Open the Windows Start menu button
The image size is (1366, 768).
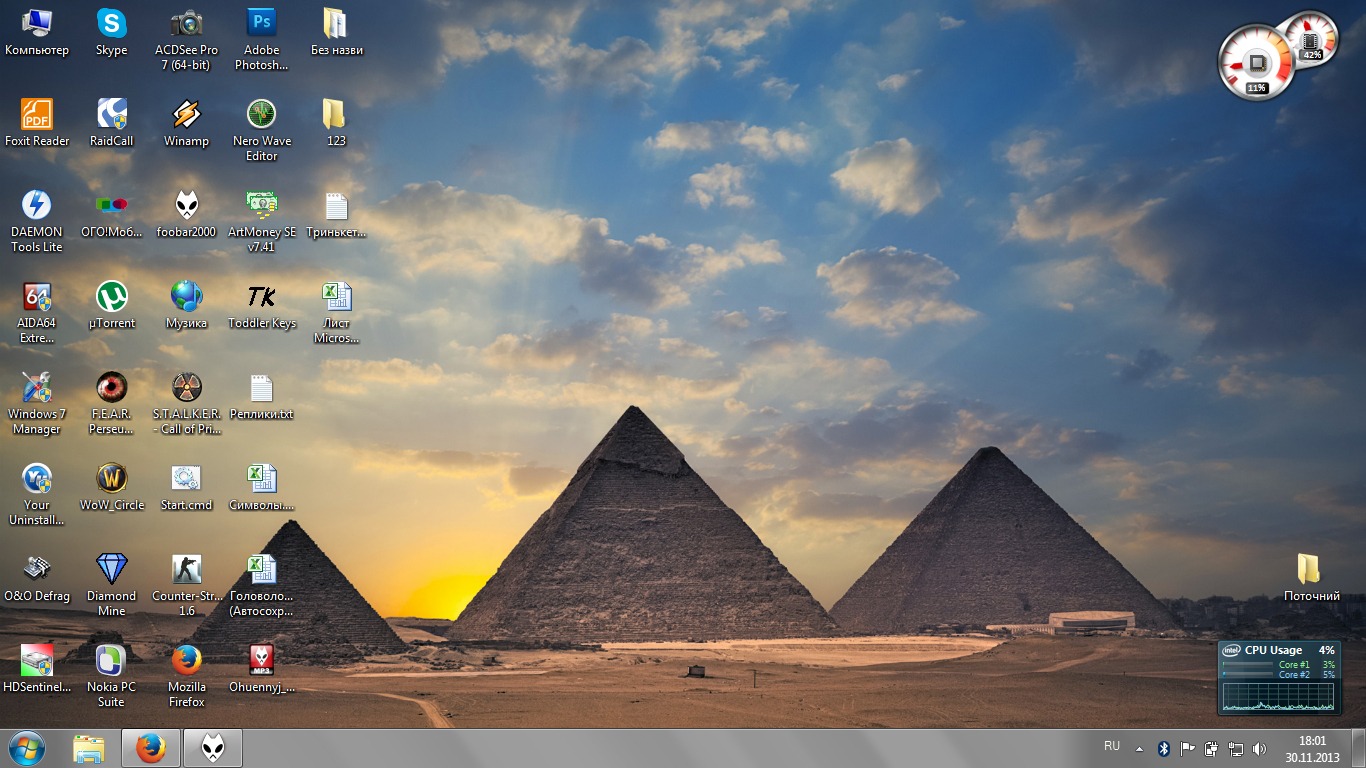click(x=27, y=747)
